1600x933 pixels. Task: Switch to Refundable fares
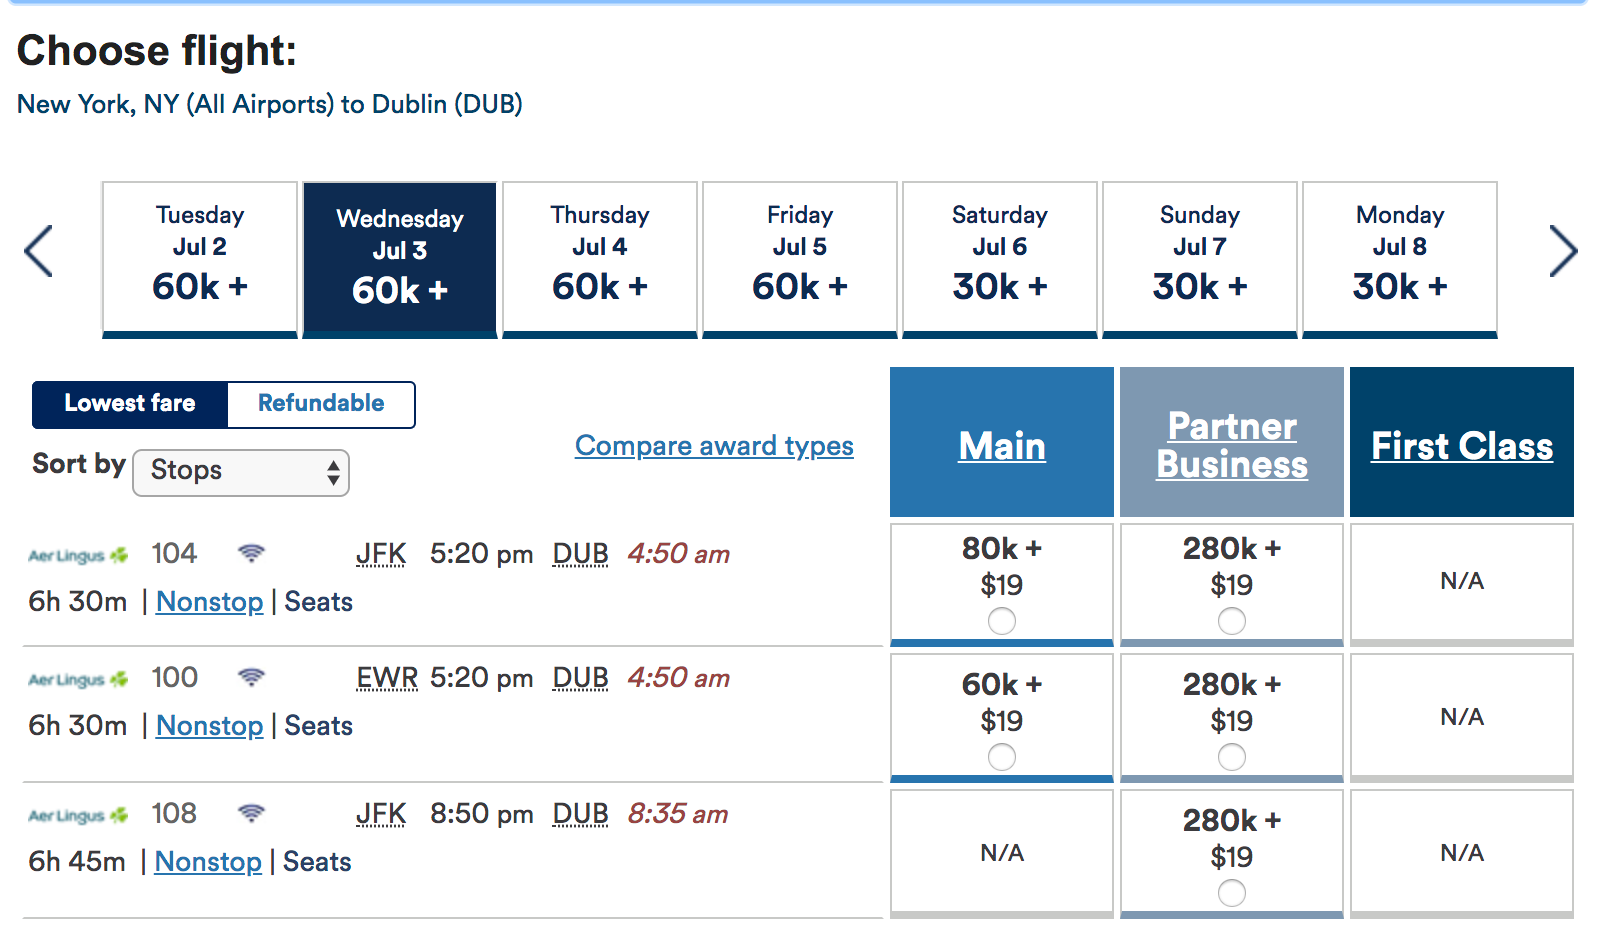point(321,404)
